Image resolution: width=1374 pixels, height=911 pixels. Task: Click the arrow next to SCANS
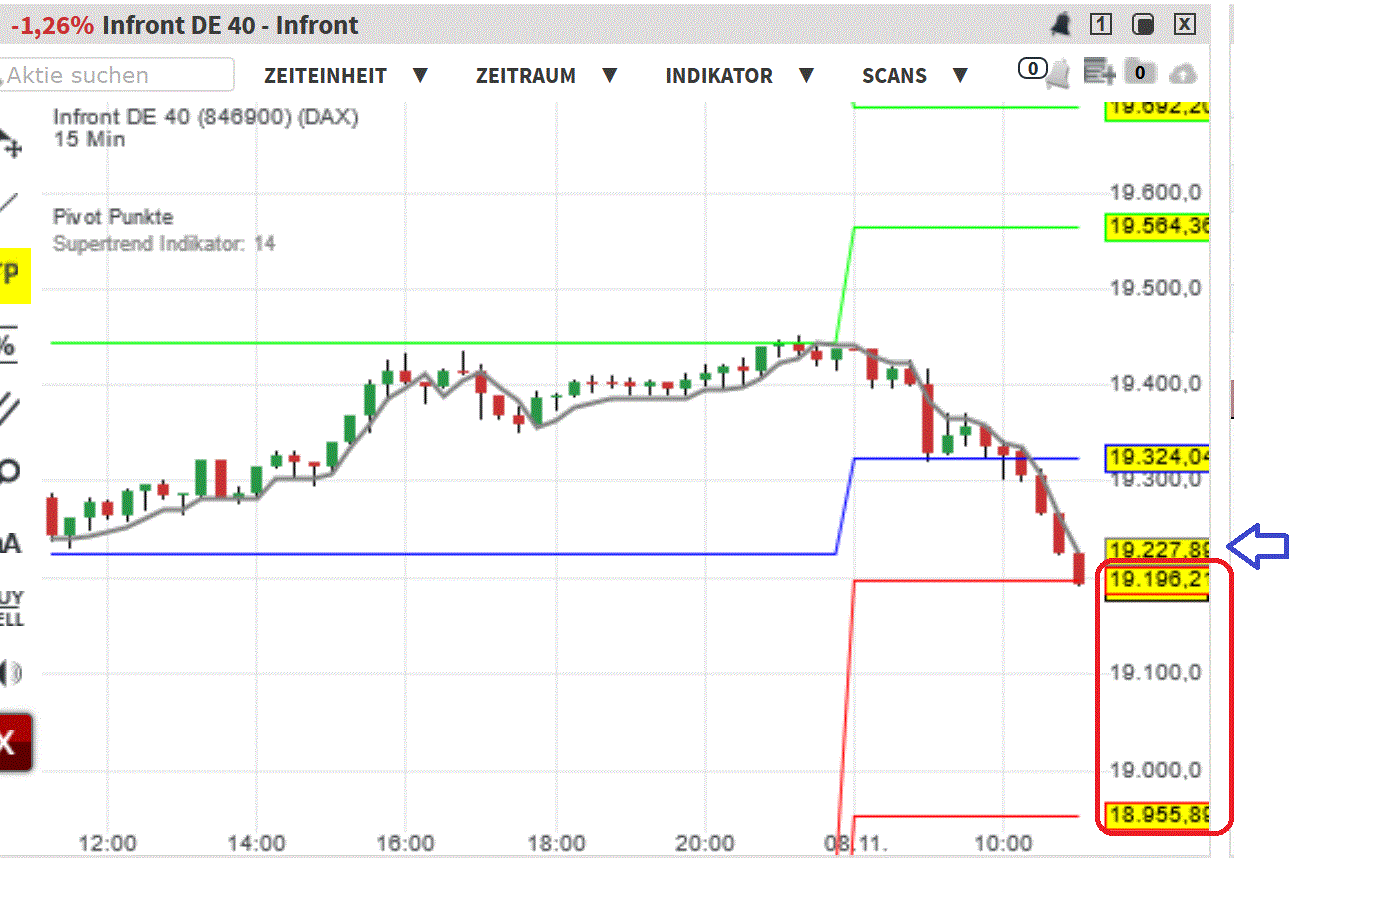[x=960, y=75]
